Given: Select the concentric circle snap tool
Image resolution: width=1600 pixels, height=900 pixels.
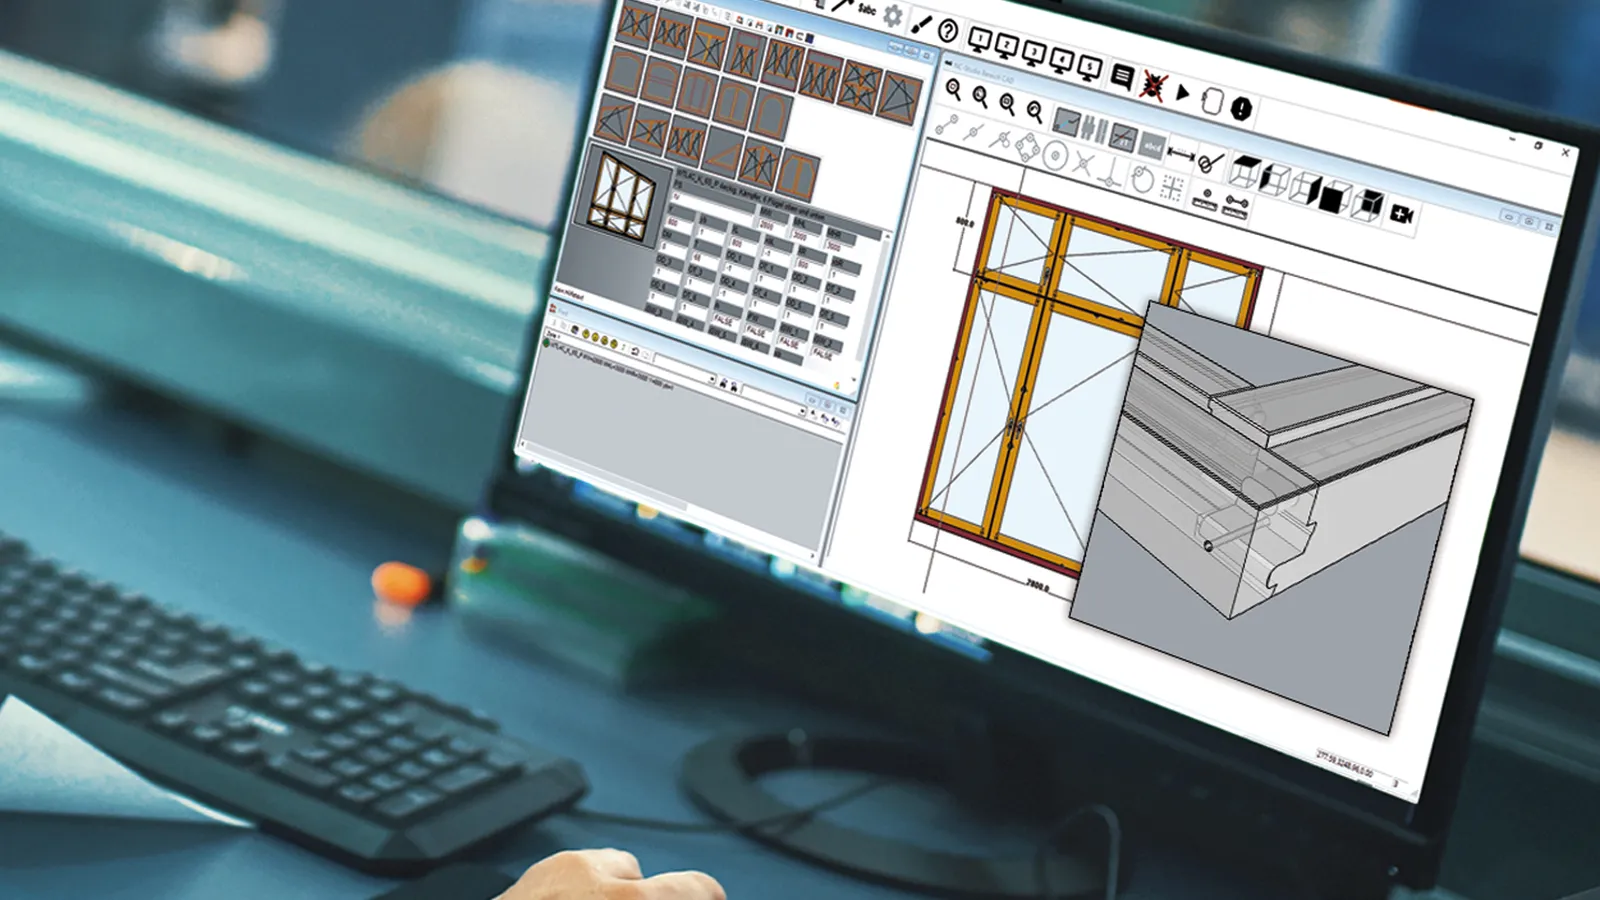Looking at the screenshot, I should [1055, 157].
